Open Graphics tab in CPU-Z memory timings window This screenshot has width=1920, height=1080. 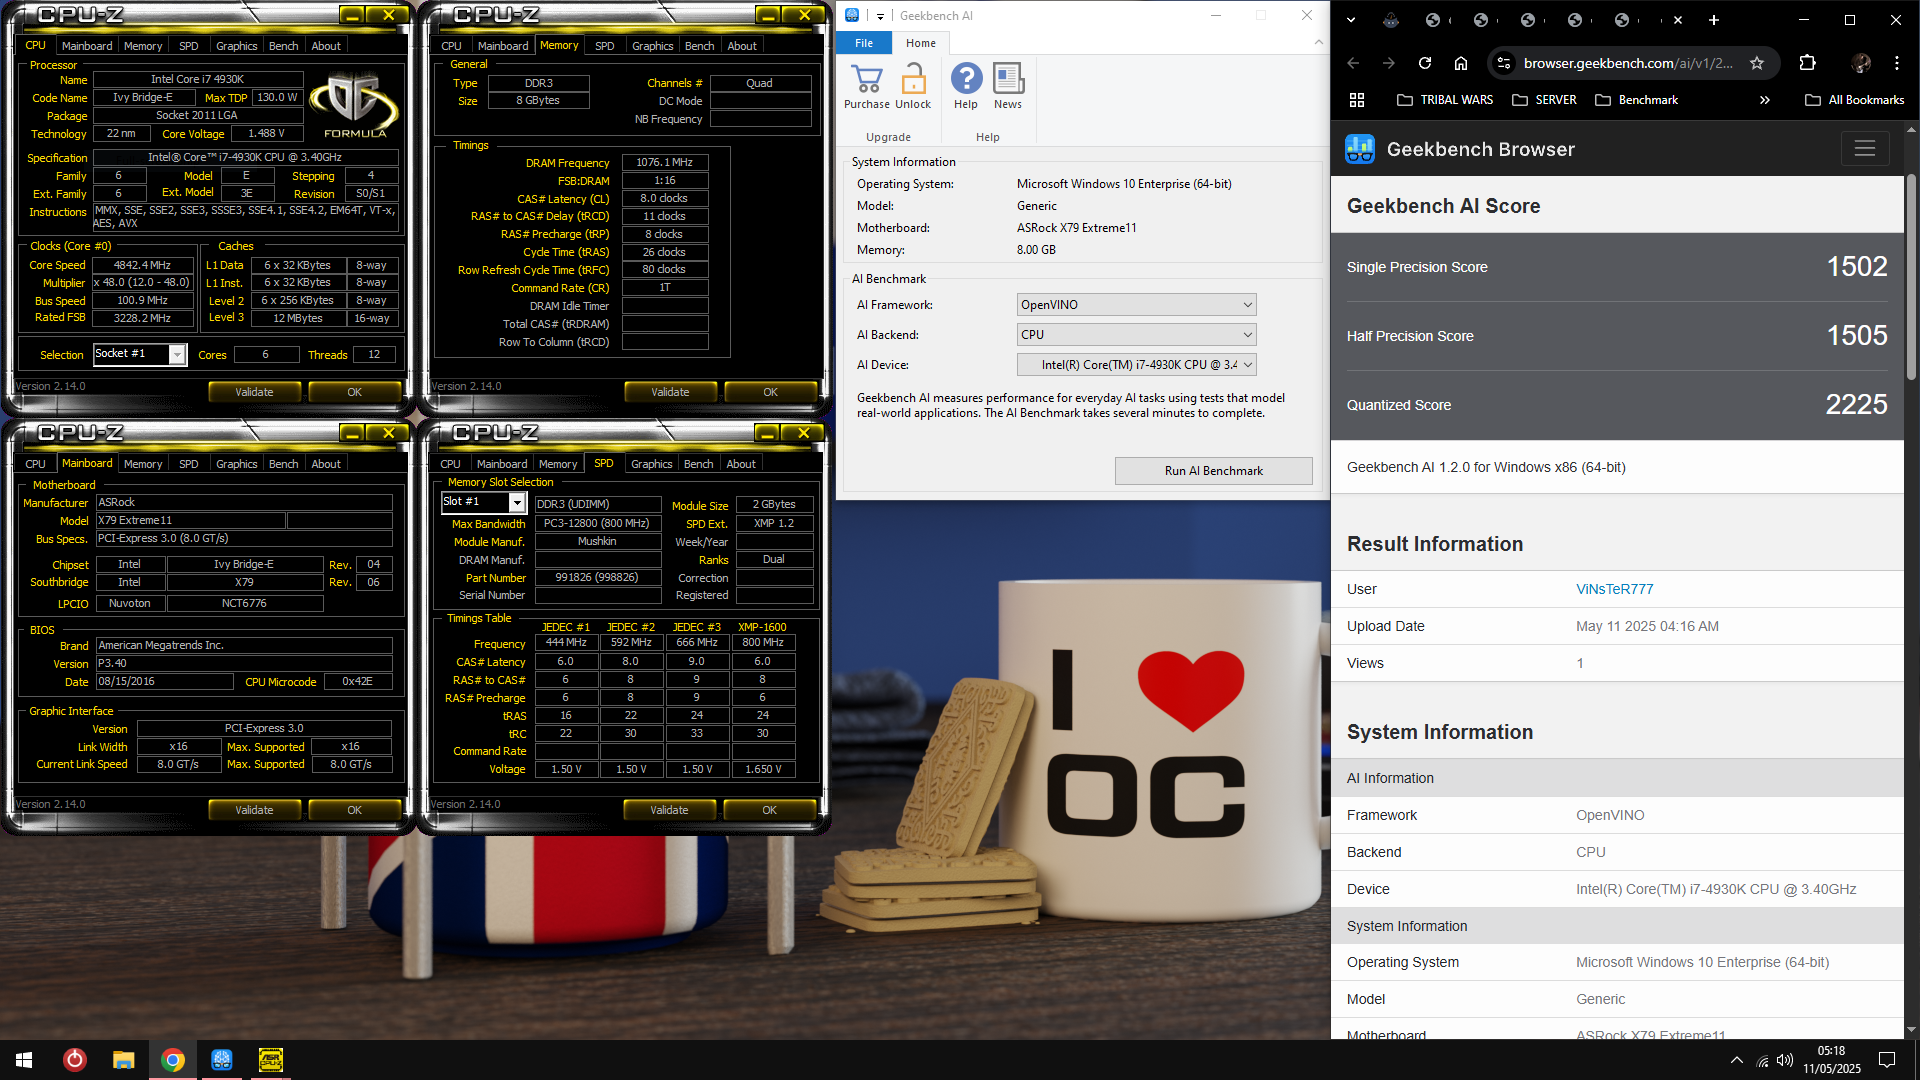[652, 46]
